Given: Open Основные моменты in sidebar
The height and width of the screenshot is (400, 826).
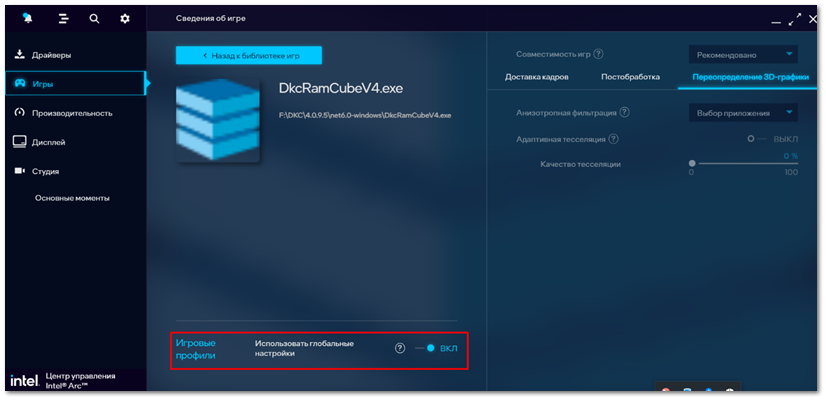Looking at the screenshot, I should (72, 198).
